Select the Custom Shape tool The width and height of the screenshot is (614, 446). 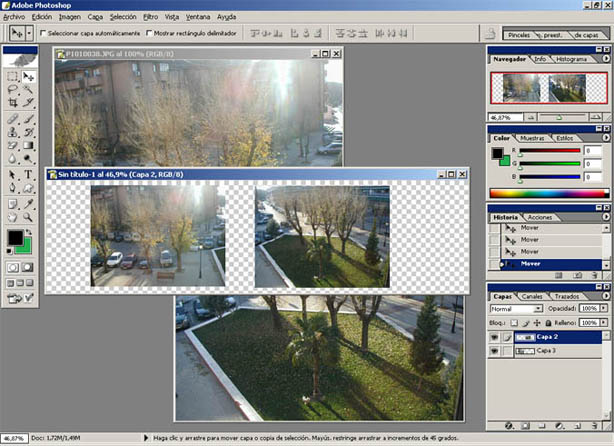tap(28, 188)
